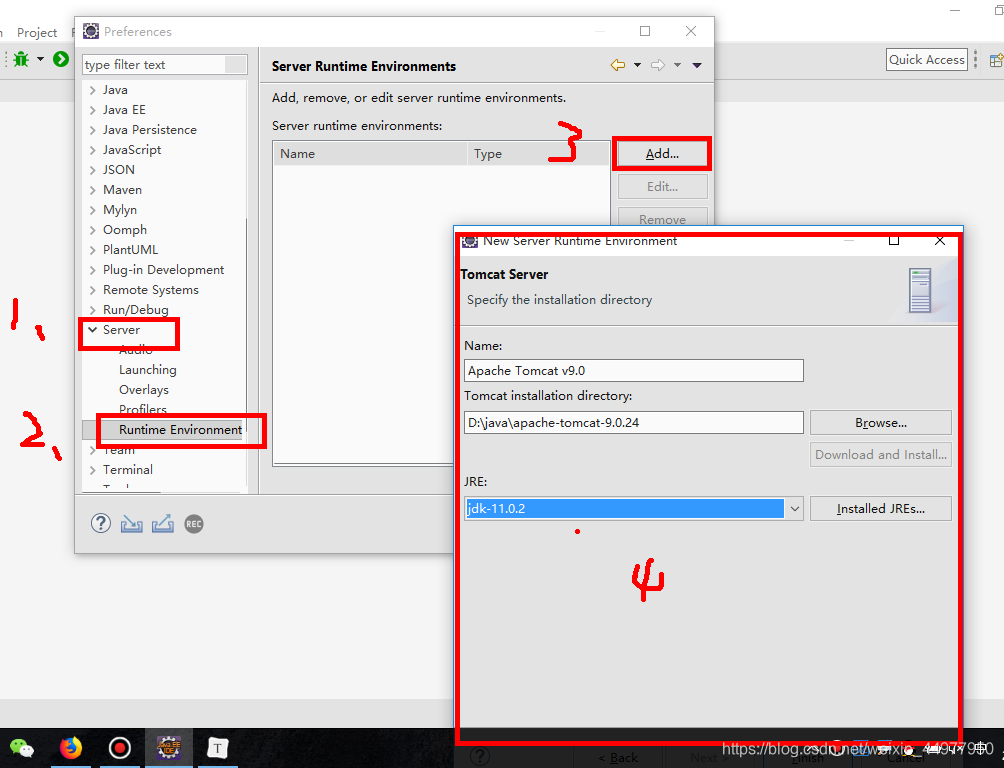The width and height of the screenshot is (1004, 768).
Task: Click the Export preferences icon
Action: click(x=163, y=524)
